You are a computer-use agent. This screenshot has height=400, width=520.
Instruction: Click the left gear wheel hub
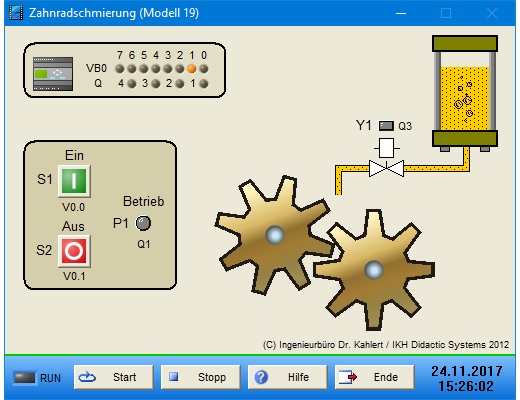(275, 235)
